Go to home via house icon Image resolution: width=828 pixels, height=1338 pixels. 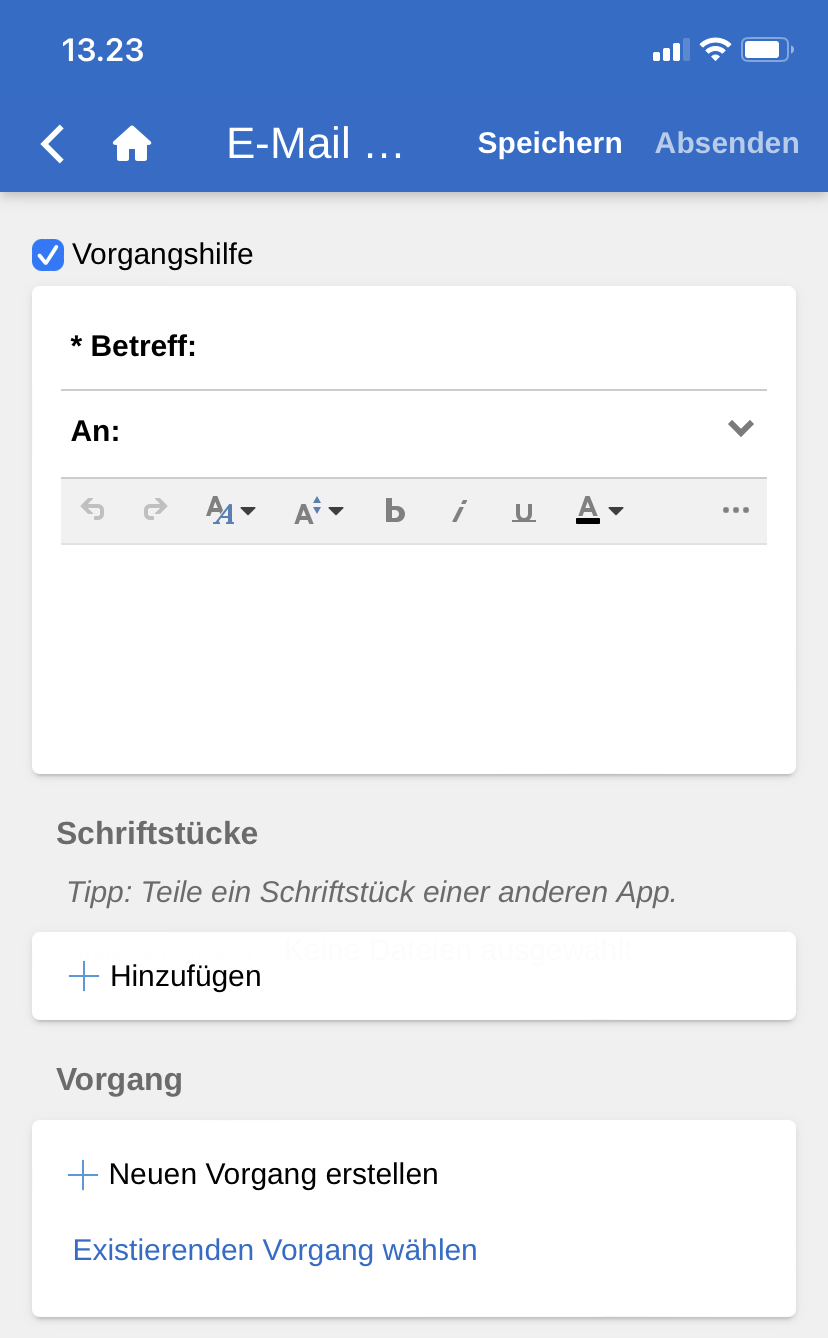click(x=131, y=144)
